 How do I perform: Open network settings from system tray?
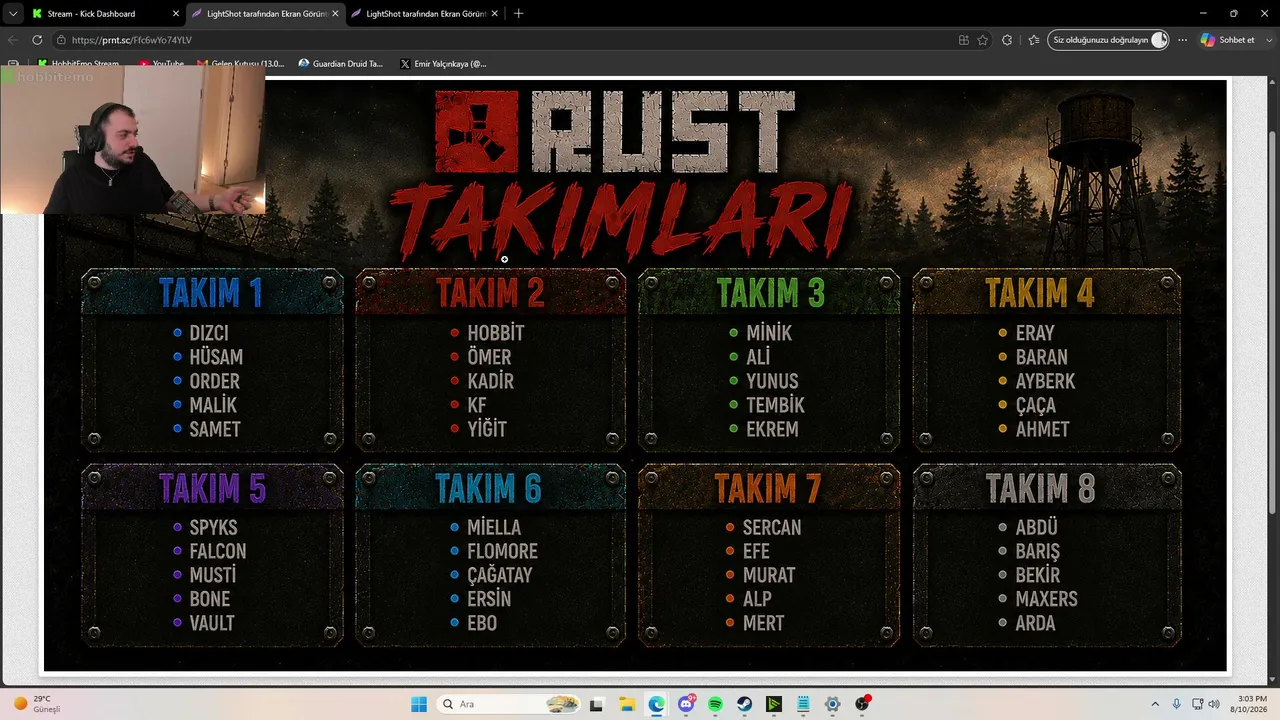(1198, 704)
